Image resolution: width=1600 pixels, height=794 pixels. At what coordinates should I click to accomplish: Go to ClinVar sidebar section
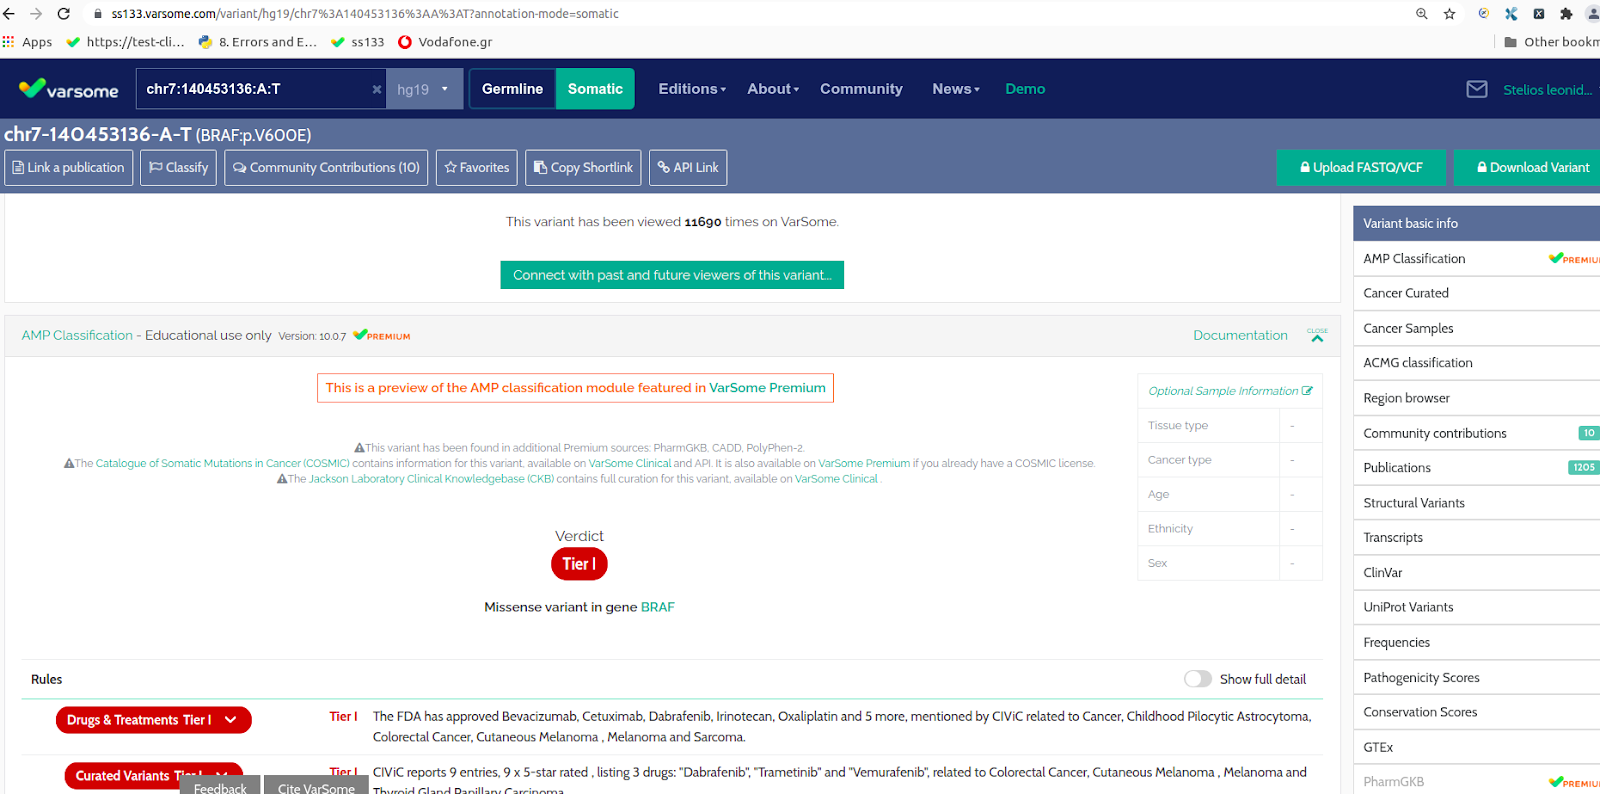coord(1476,572)
